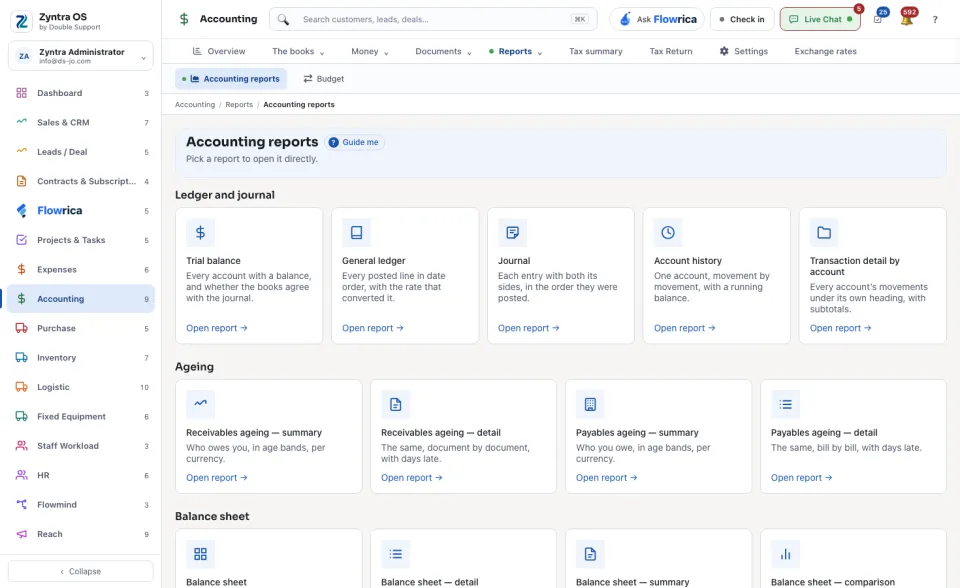The height and width of the screenshot is (588, 960).
Task: Open the Balance sheet — detail card
Action: (463, 559)
